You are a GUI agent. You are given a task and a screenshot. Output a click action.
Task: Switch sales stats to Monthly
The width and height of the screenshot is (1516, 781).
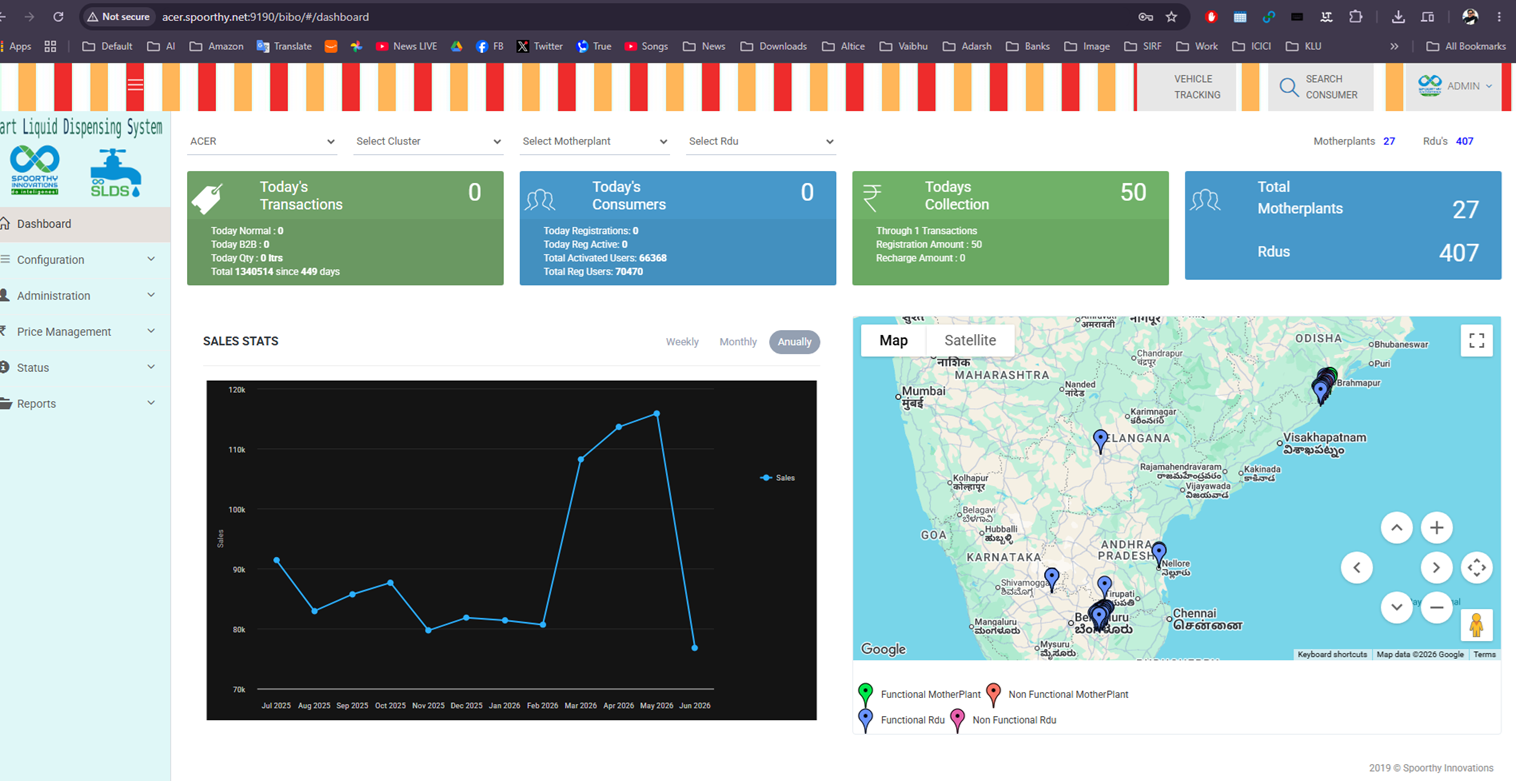click(x=738, y=342)
